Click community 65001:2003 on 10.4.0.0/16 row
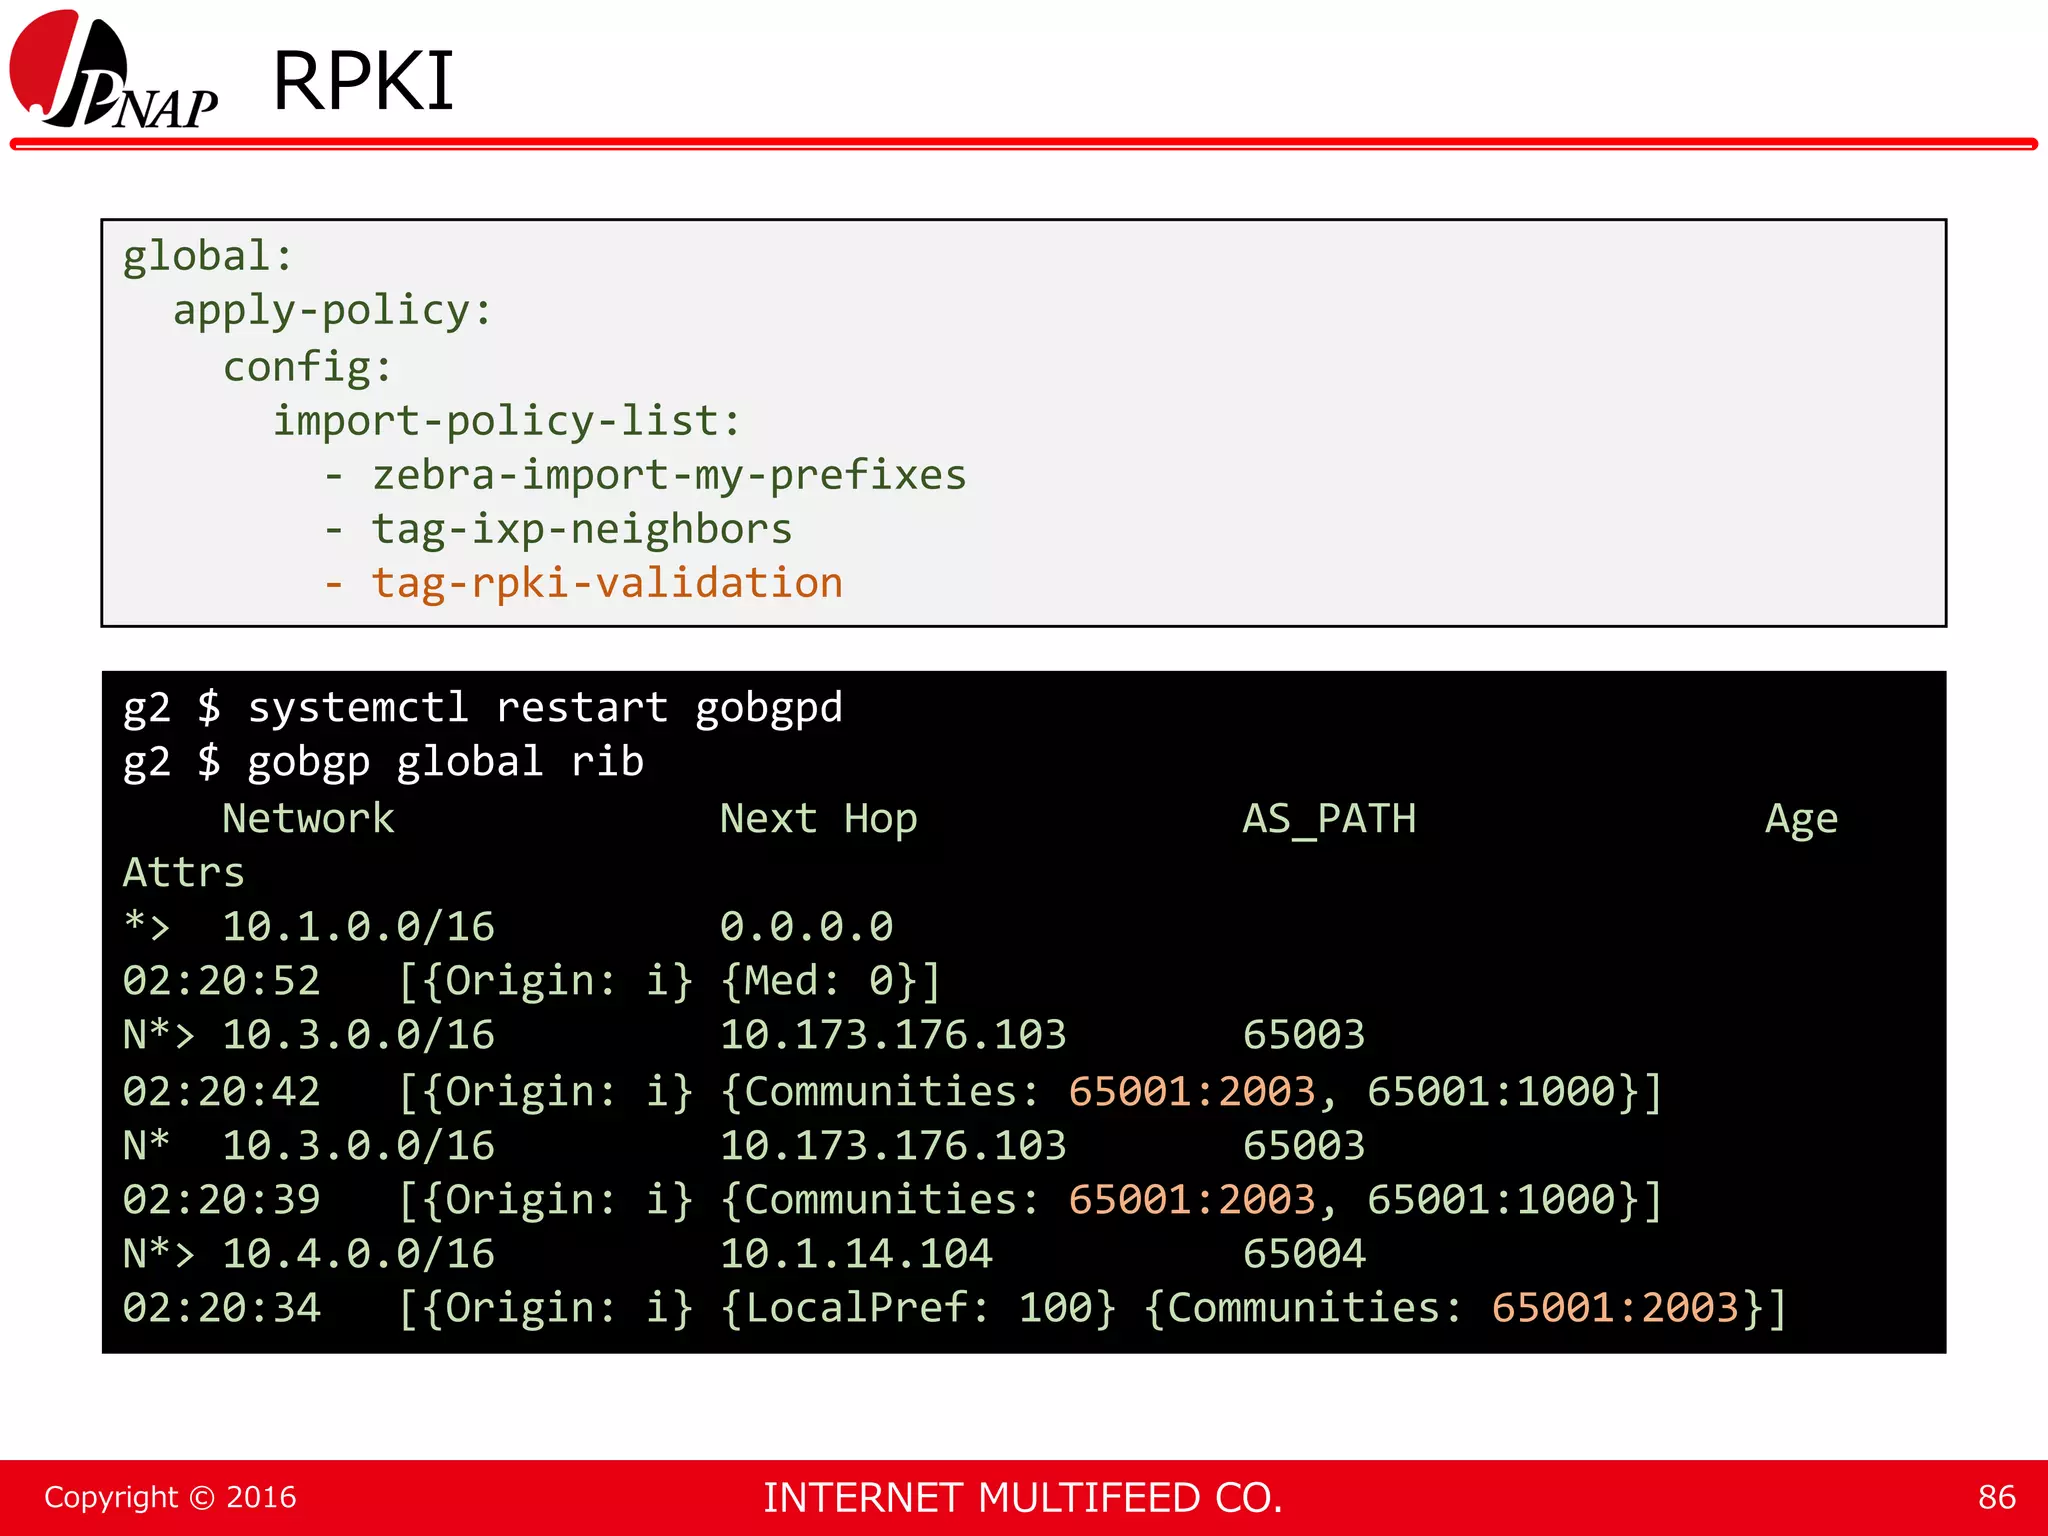The image size is (2048, 1536). pyautogui.click(x=1616, y=1308)
